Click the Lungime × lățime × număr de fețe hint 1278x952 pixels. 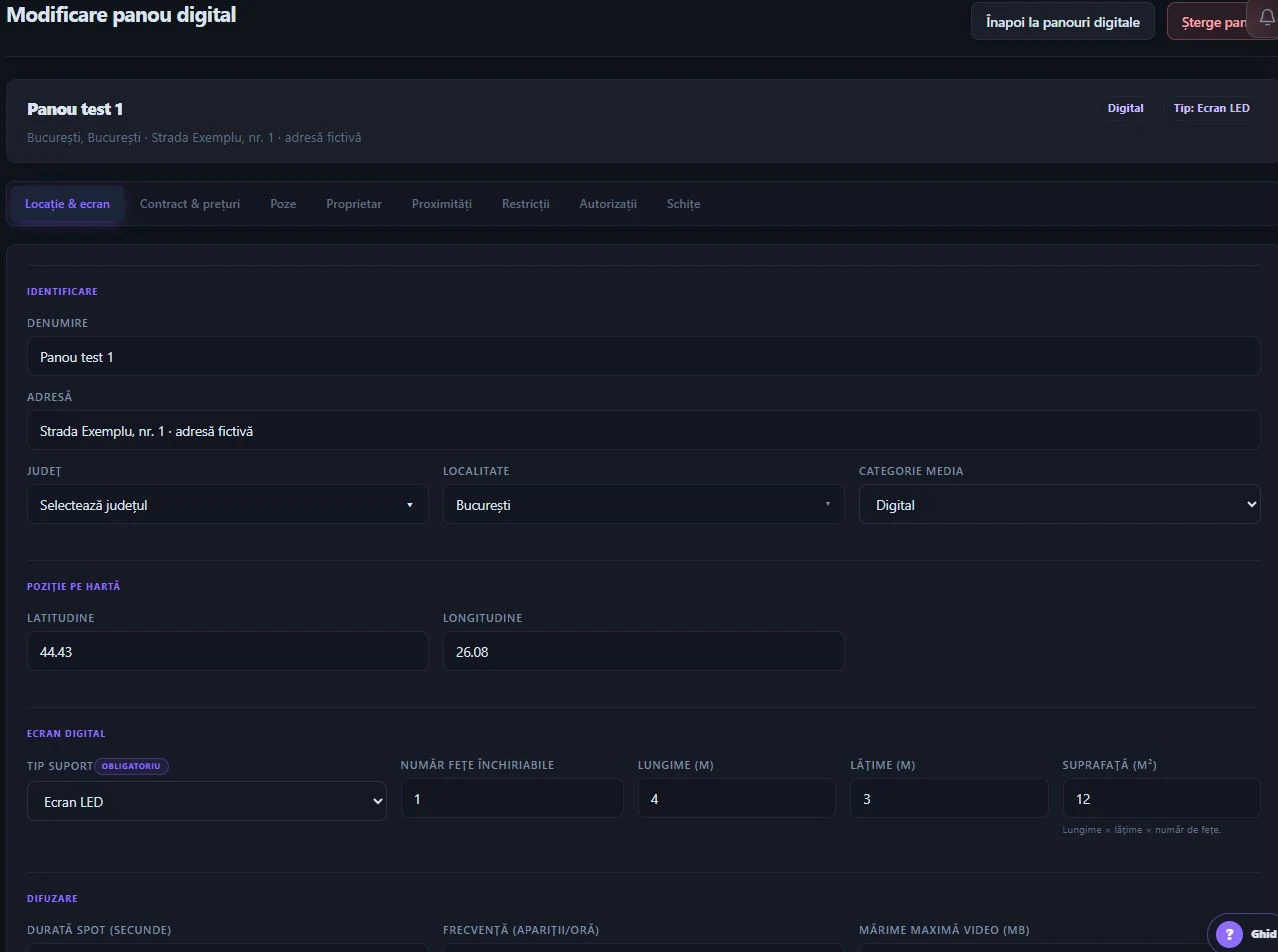(x=1142, y=830)
